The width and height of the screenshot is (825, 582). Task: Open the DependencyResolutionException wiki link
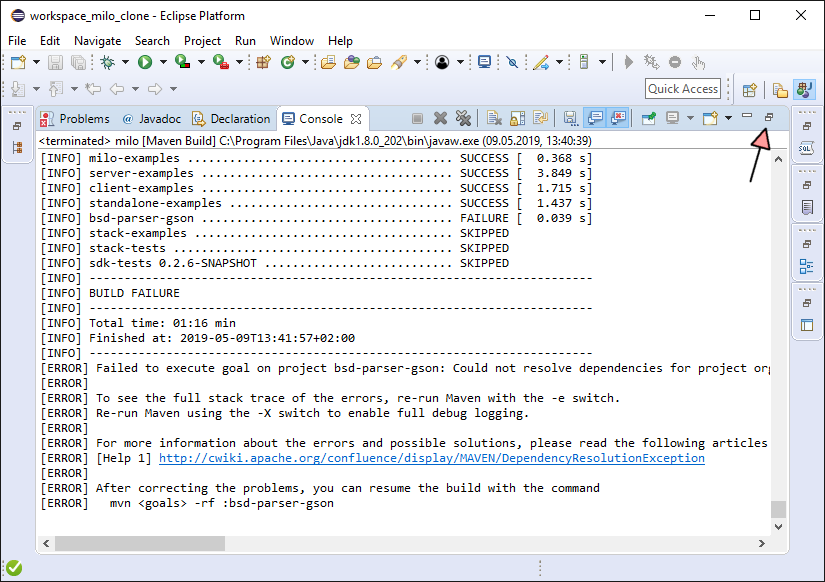pos(431,458)
